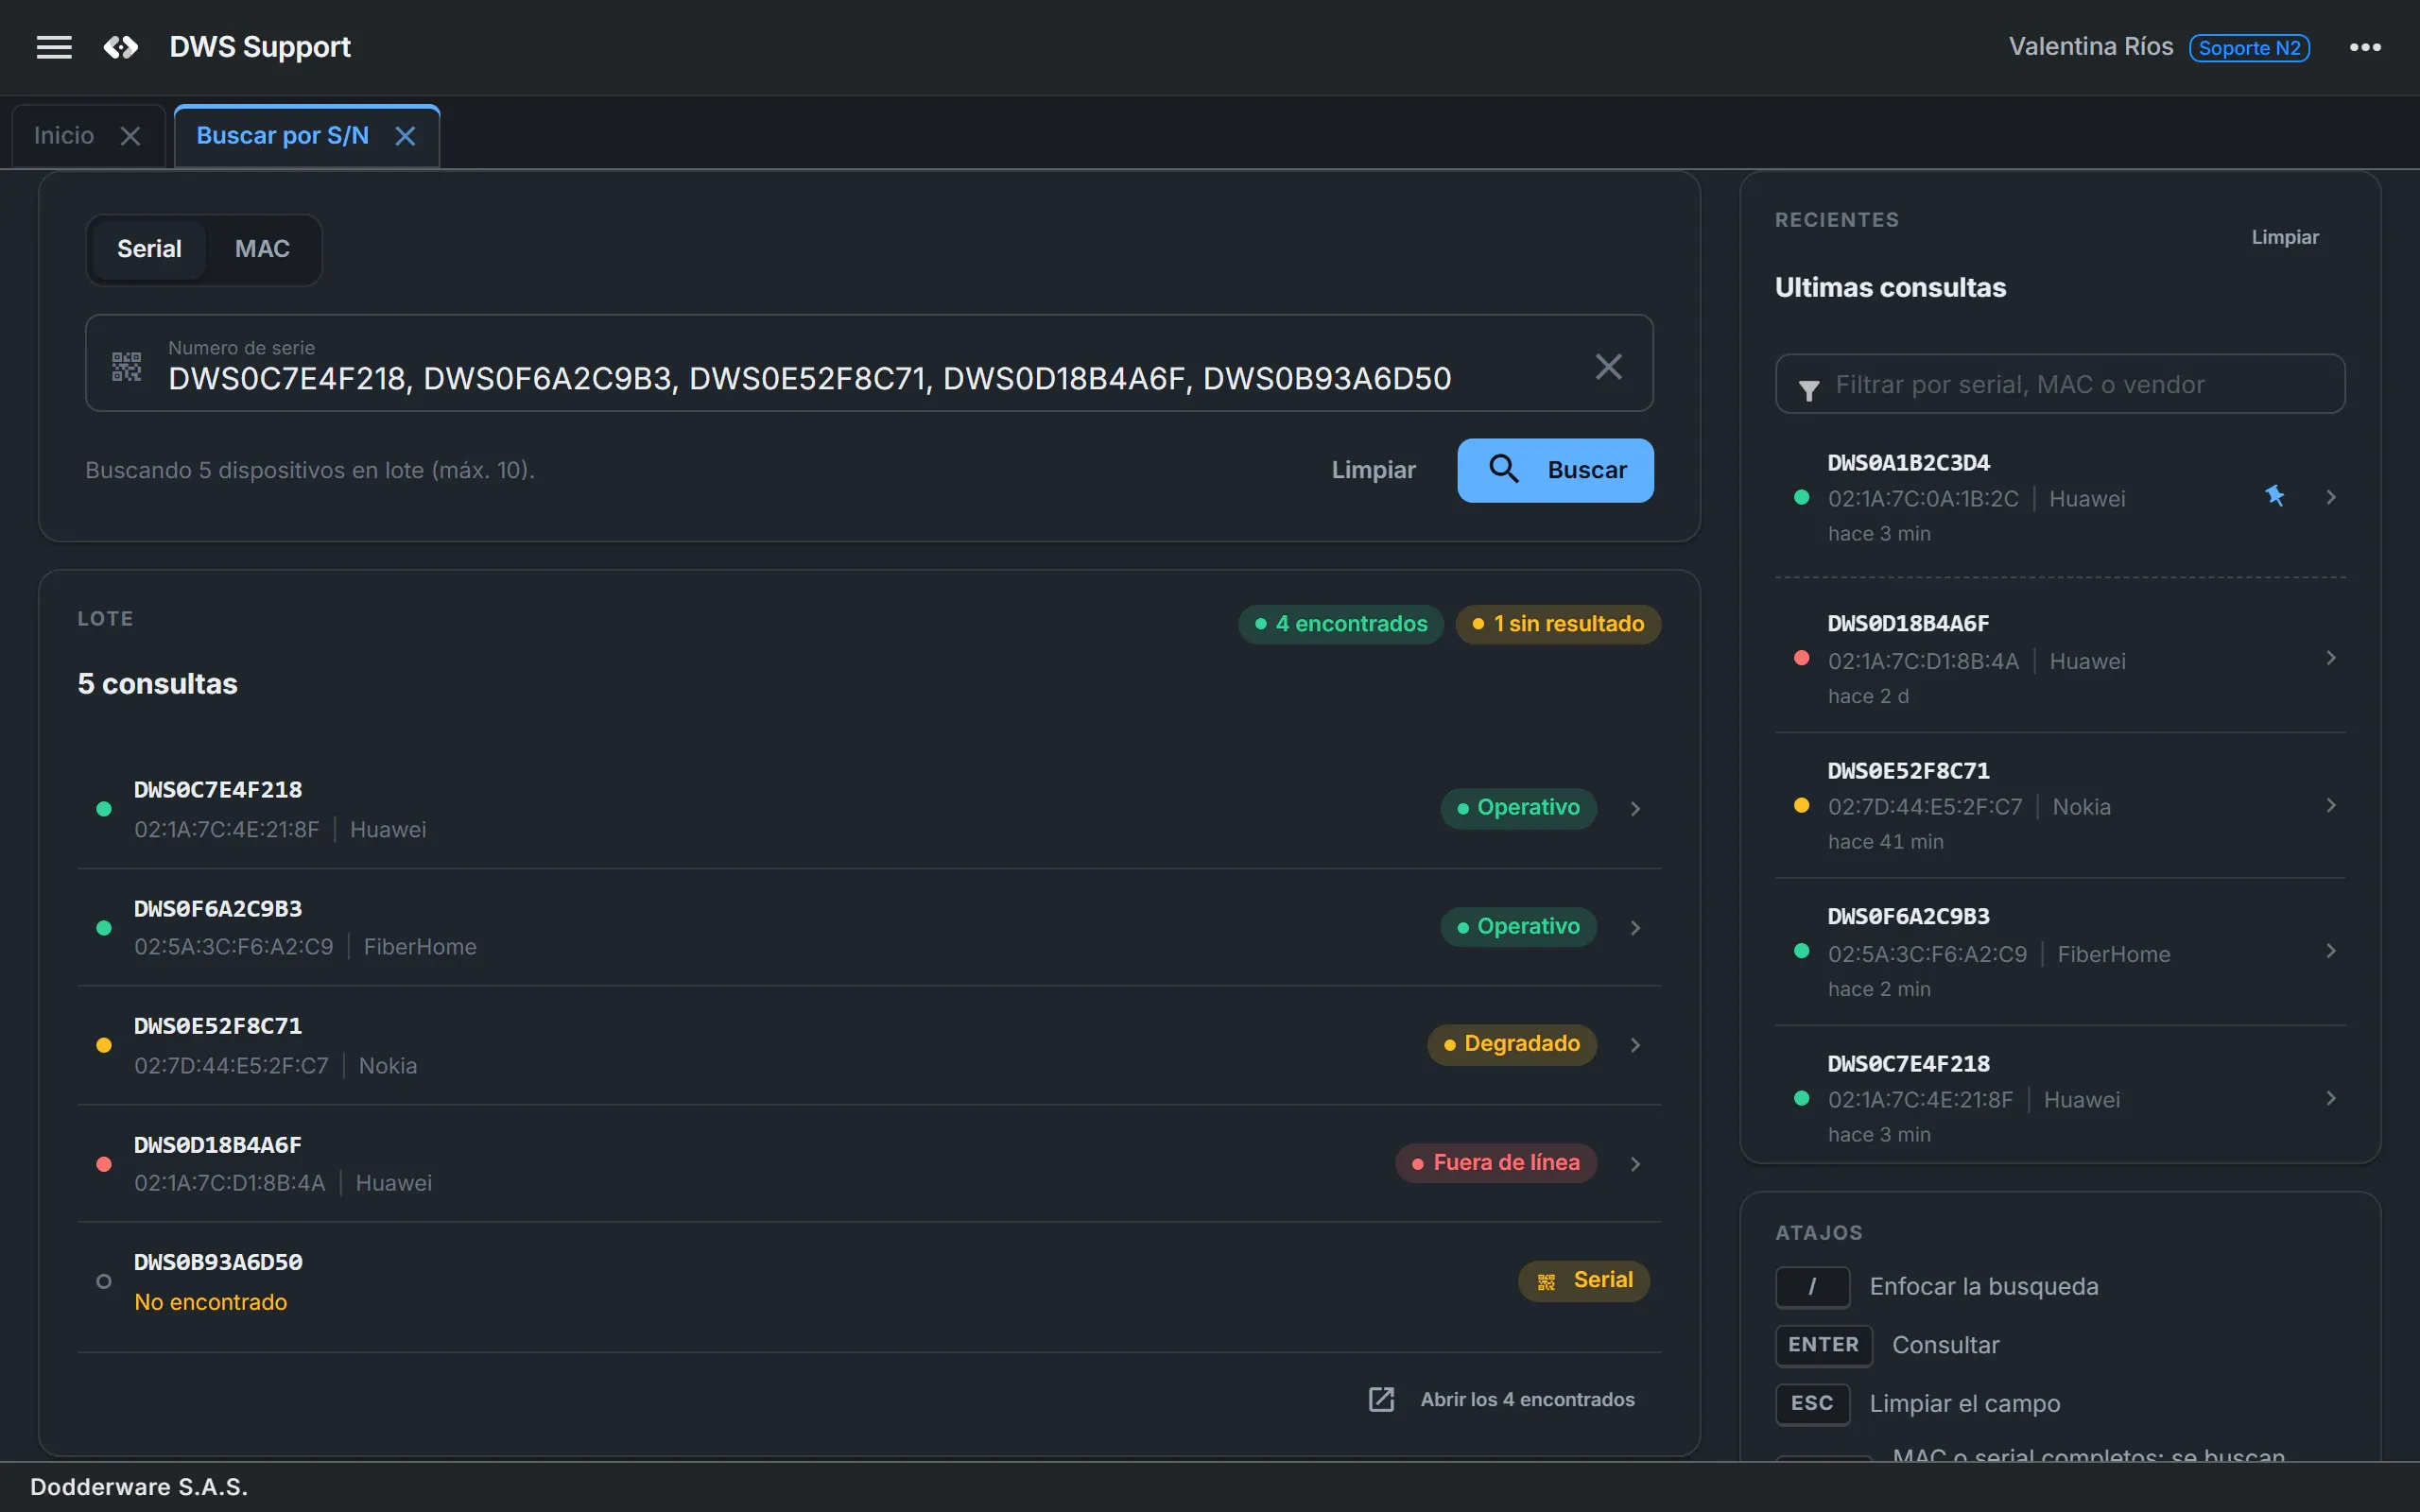The height and width of the screenshot is (1512, 2420).
Task: Expand the DWS0F6A2C9B3 batch result
Action: pyautogui.click(x=1635, y=927)
